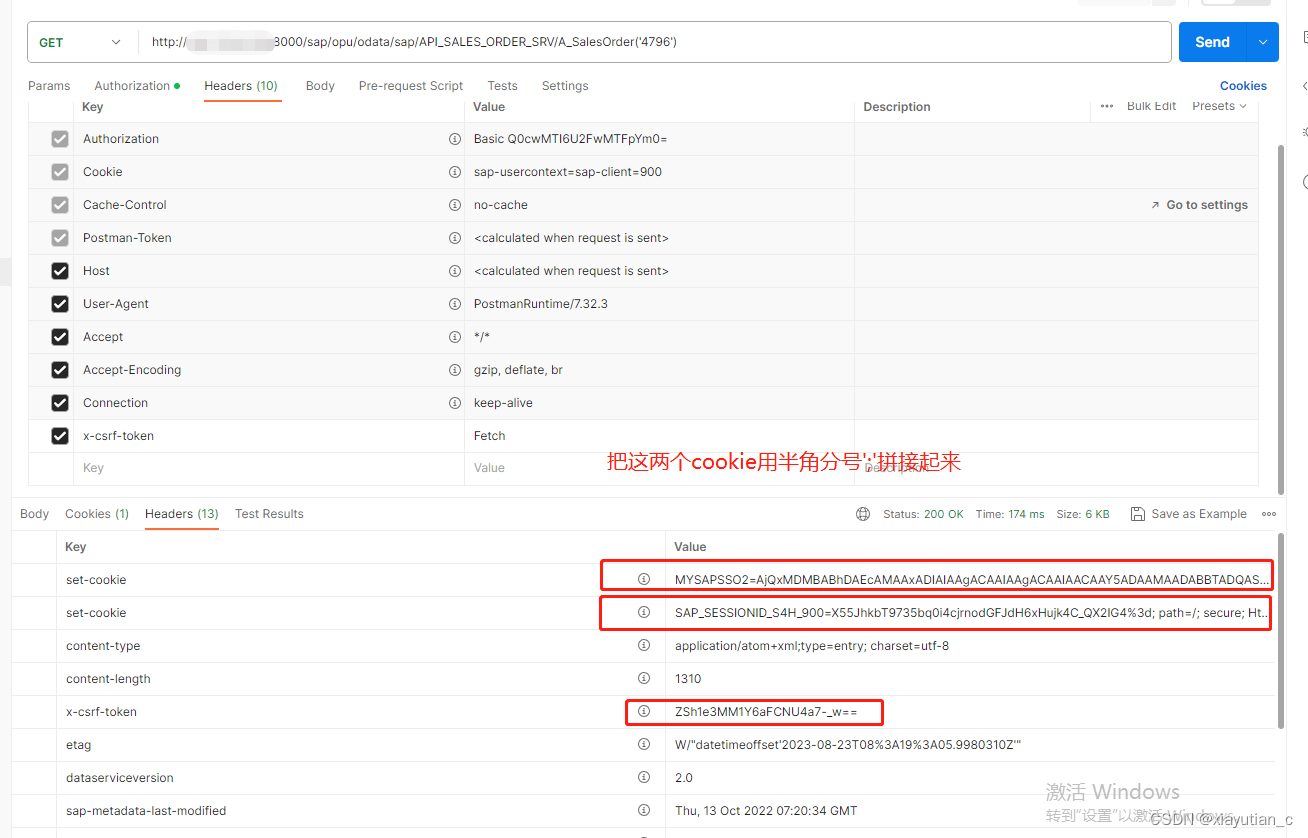
Task: Open info icon for Connection header
Action: coord(455,403)
